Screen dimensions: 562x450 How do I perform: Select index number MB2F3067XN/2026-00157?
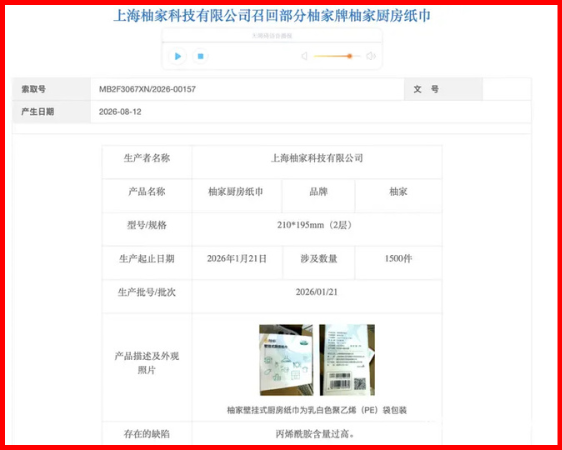click(x=147, y=89)
